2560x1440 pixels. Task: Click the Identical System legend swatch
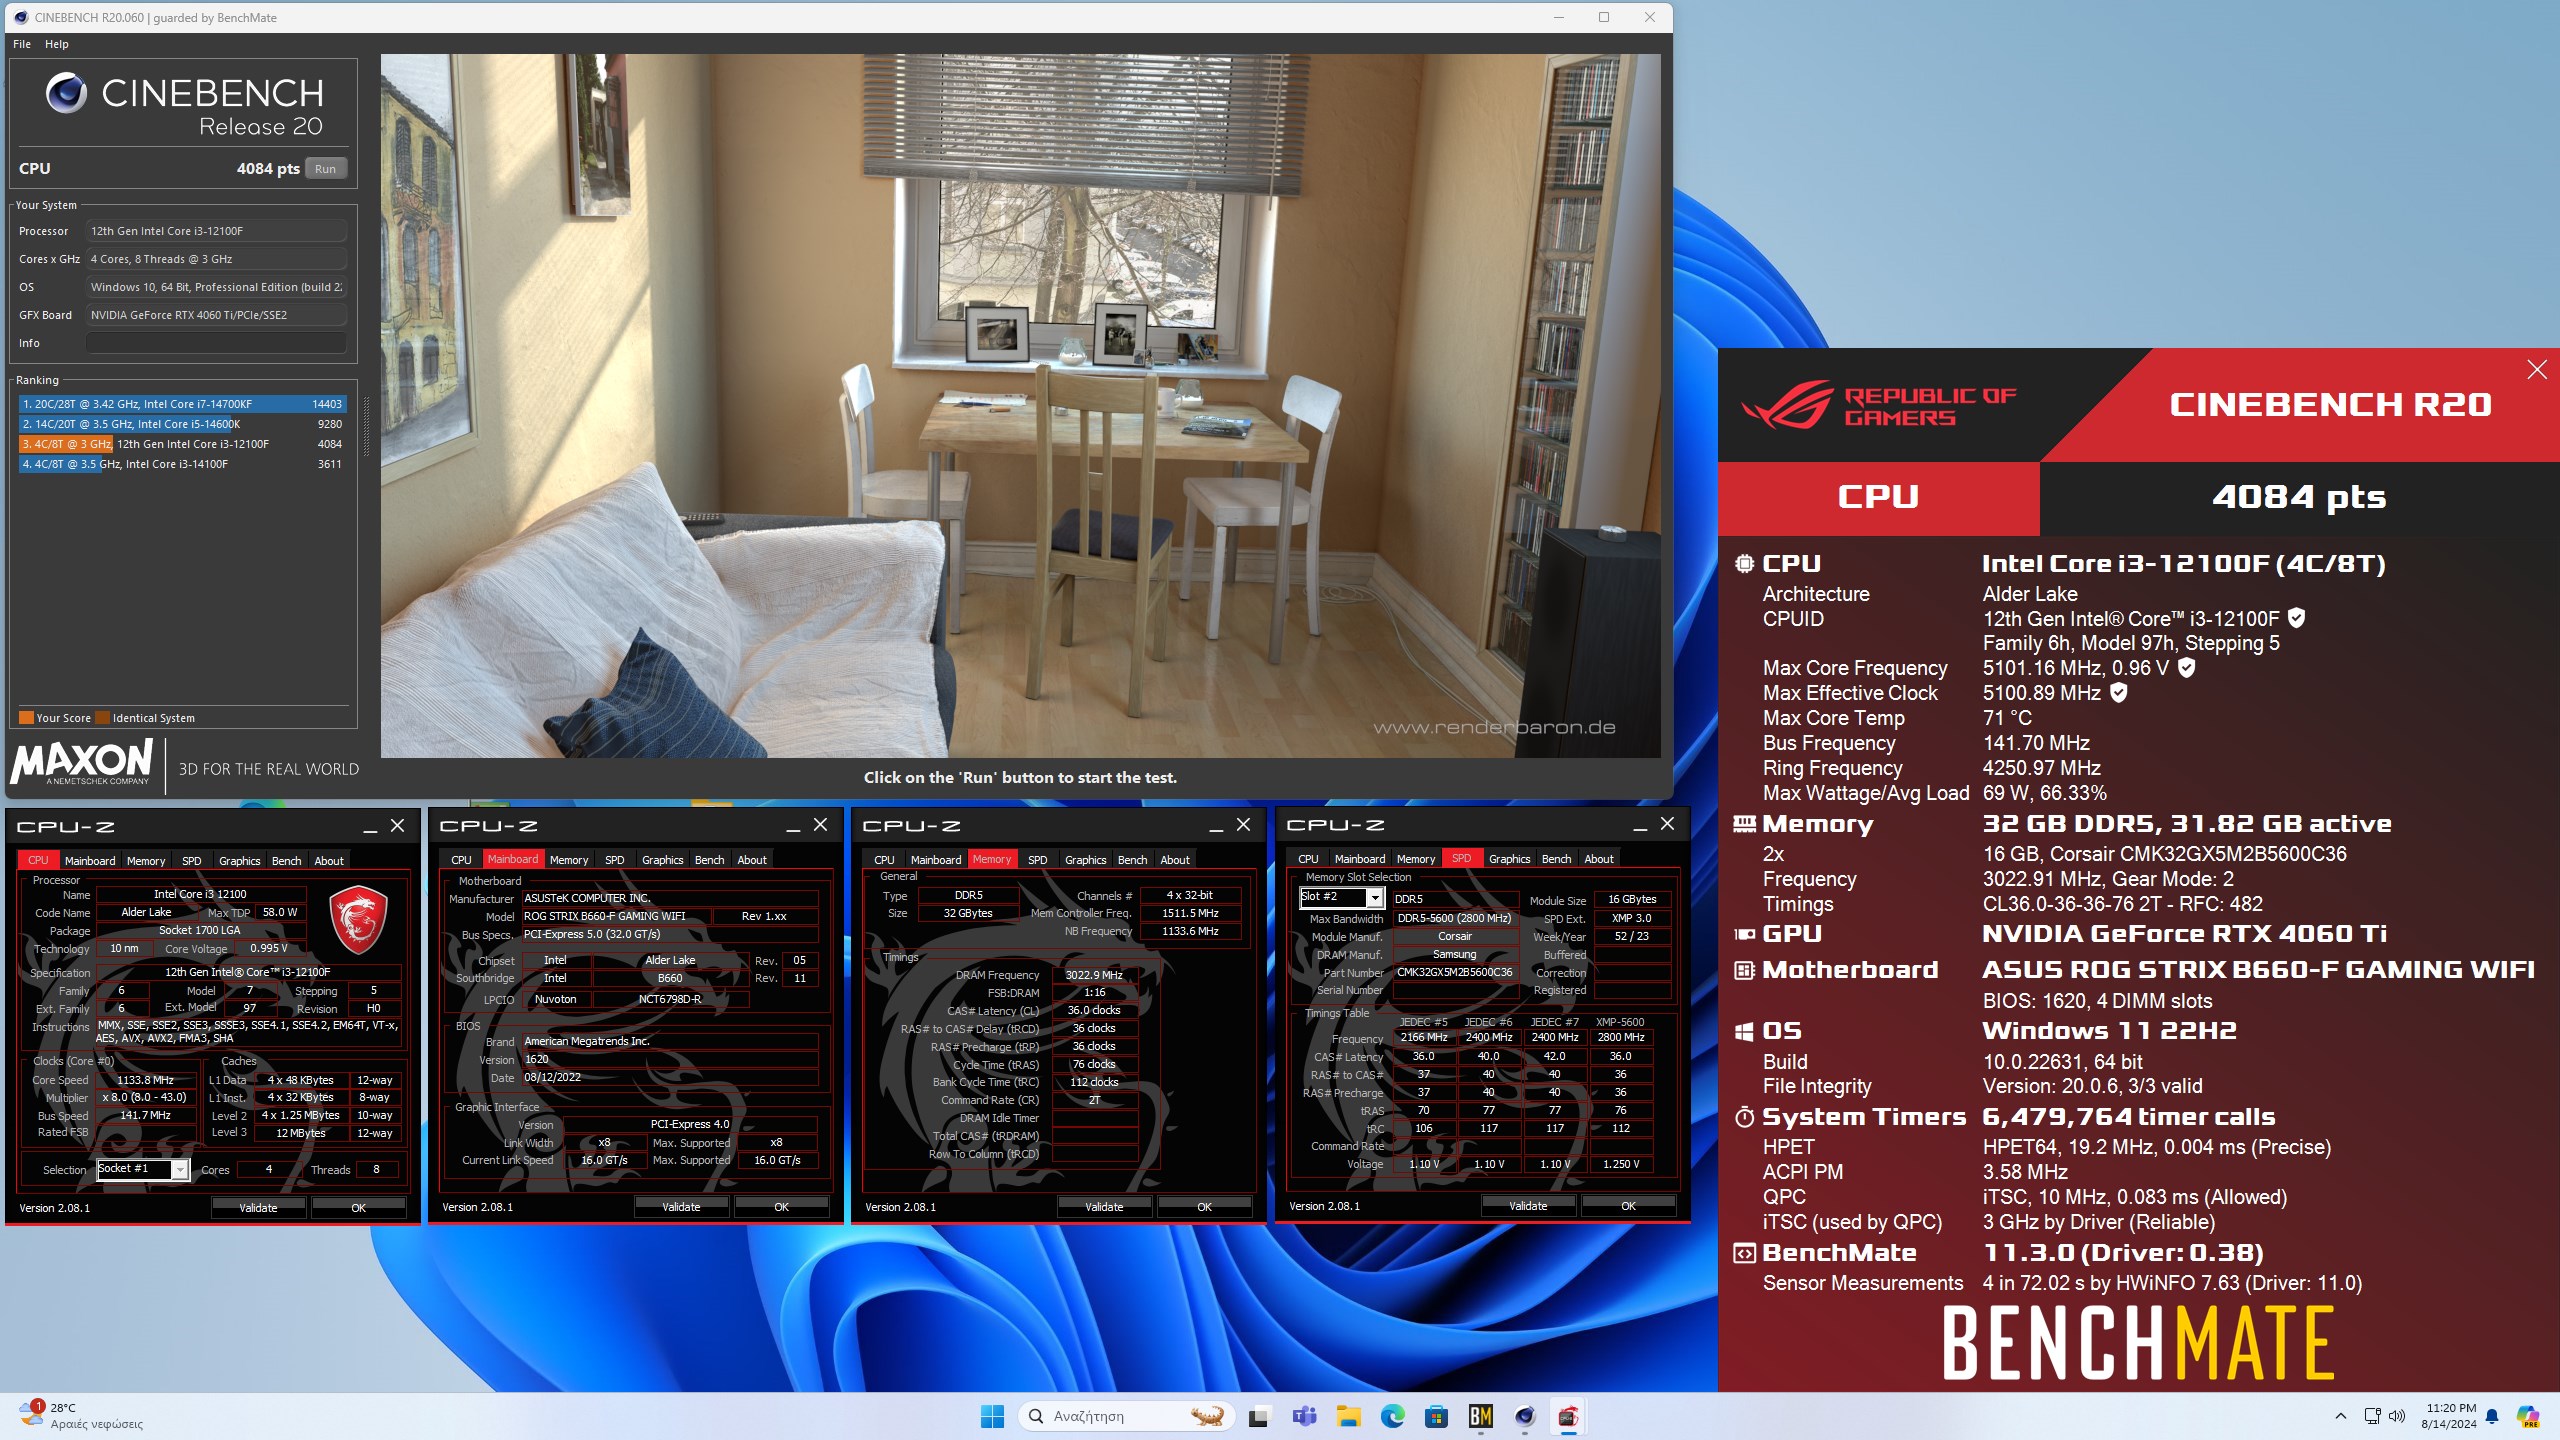point(102,718)
